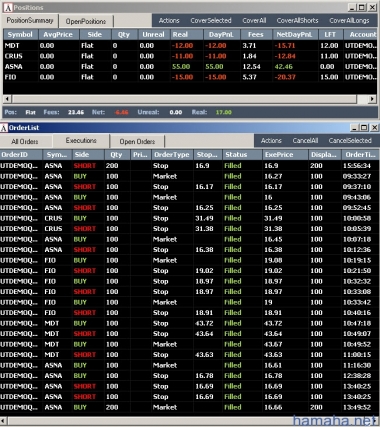
Task: Select the CRUS position row
Action: coord(190,56)
